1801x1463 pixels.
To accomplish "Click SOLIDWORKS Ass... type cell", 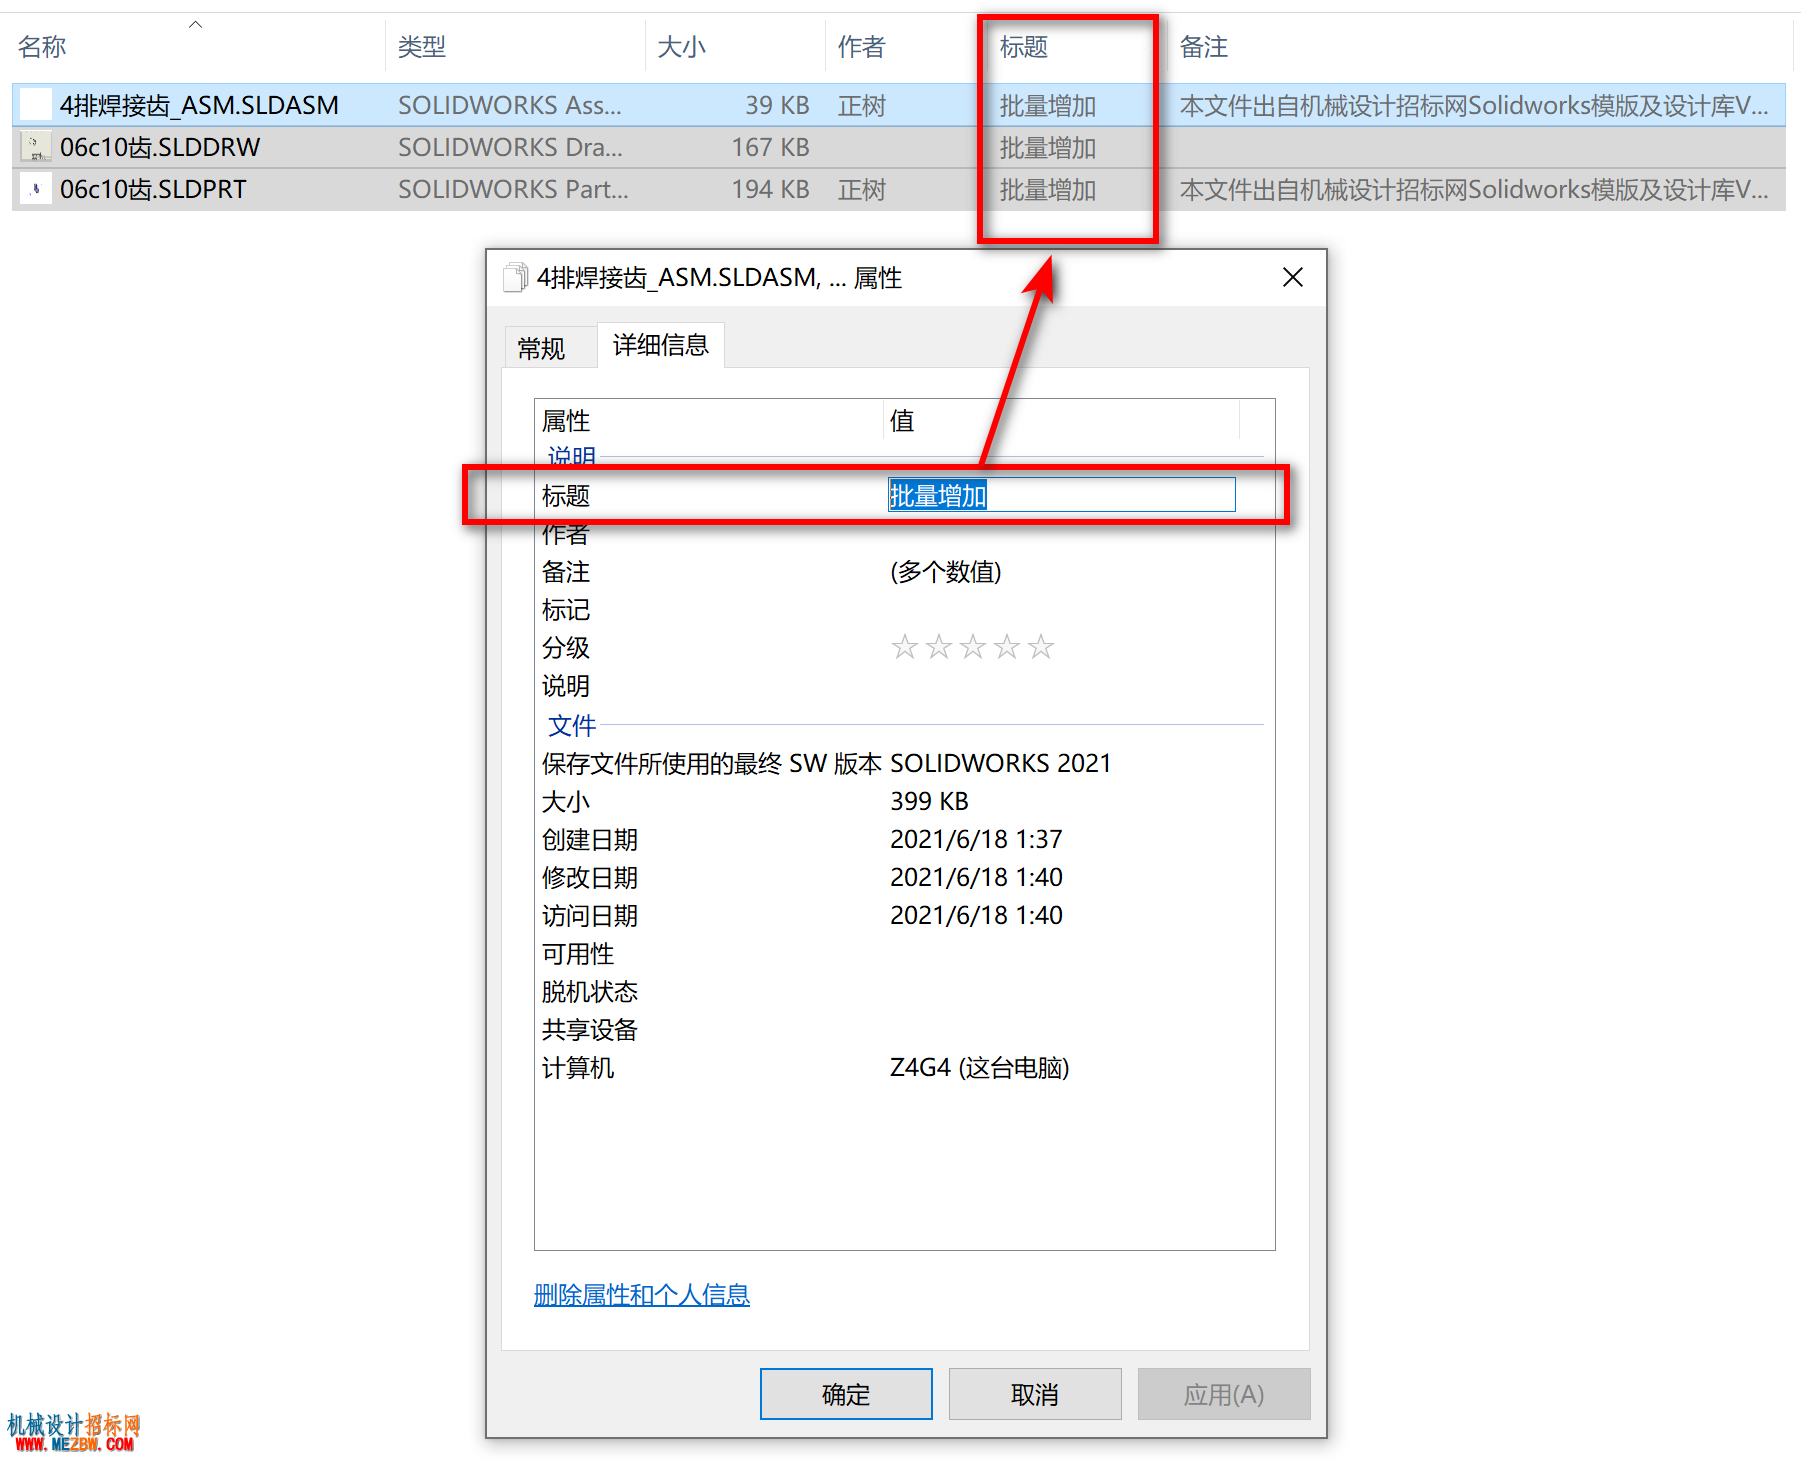I will pyautogui.click(x=510, y=105).
